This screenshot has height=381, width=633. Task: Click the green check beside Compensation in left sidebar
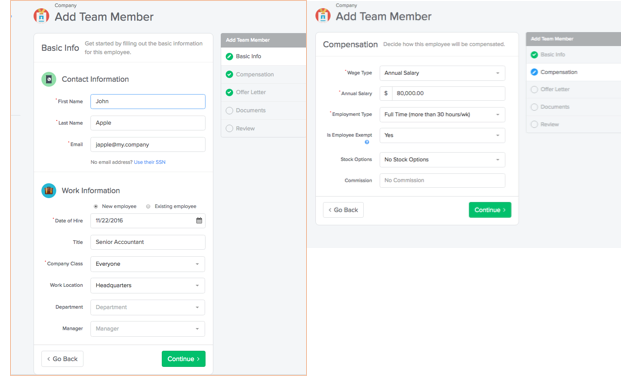coord(229,74)
